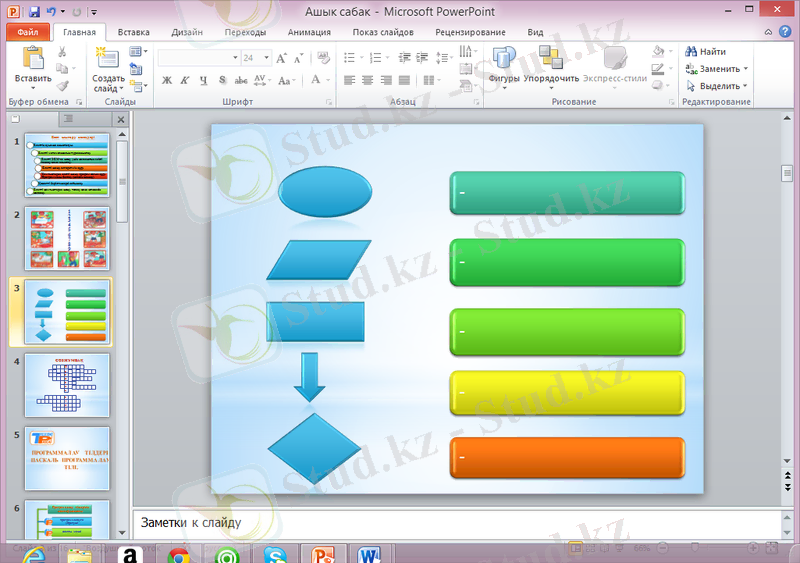The width and height of the screenshot is (800, 563).
Task: Click the Найти search button
Action: click(x=706, y=52)
